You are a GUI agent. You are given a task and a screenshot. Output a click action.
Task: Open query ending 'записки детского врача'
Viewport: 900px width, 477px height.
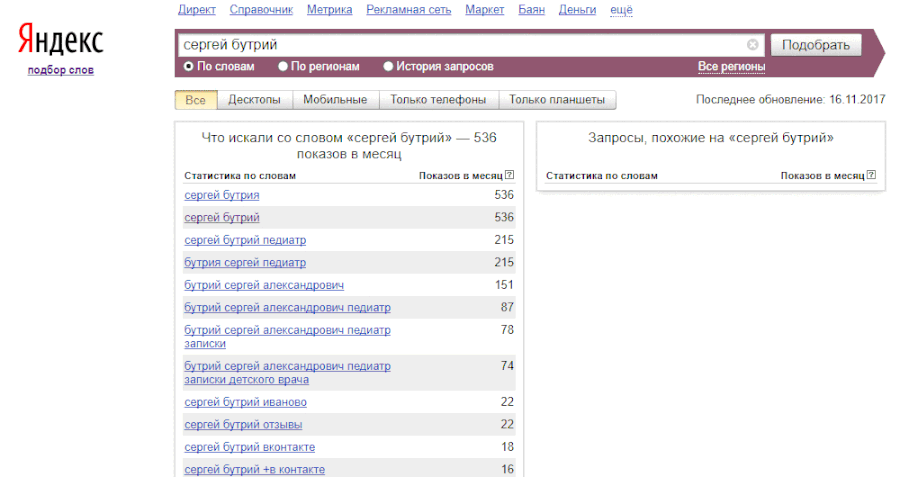click(288, 373)
